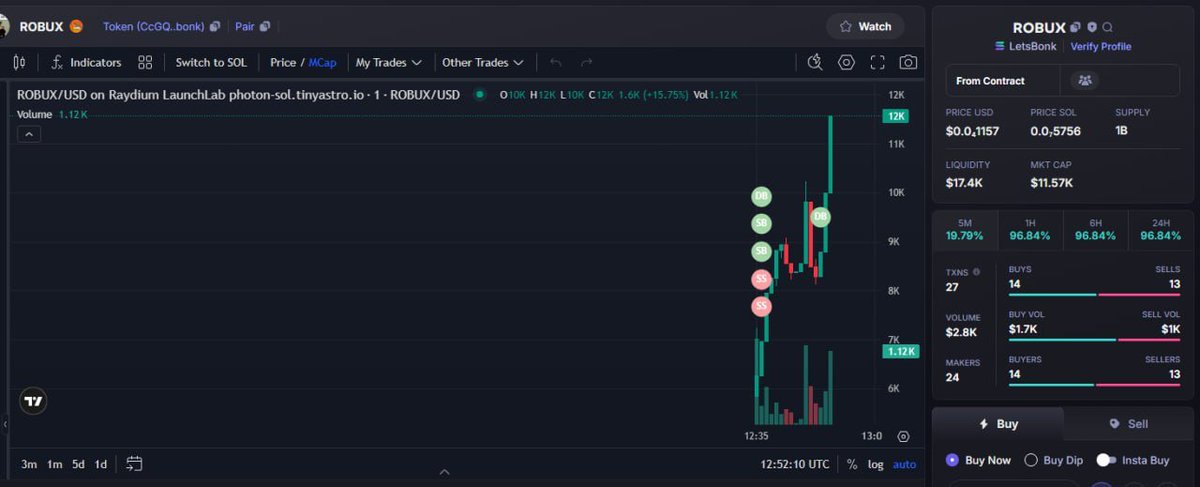Click the orange badge next to ROBUX
1200x487 pixels.
76,27
